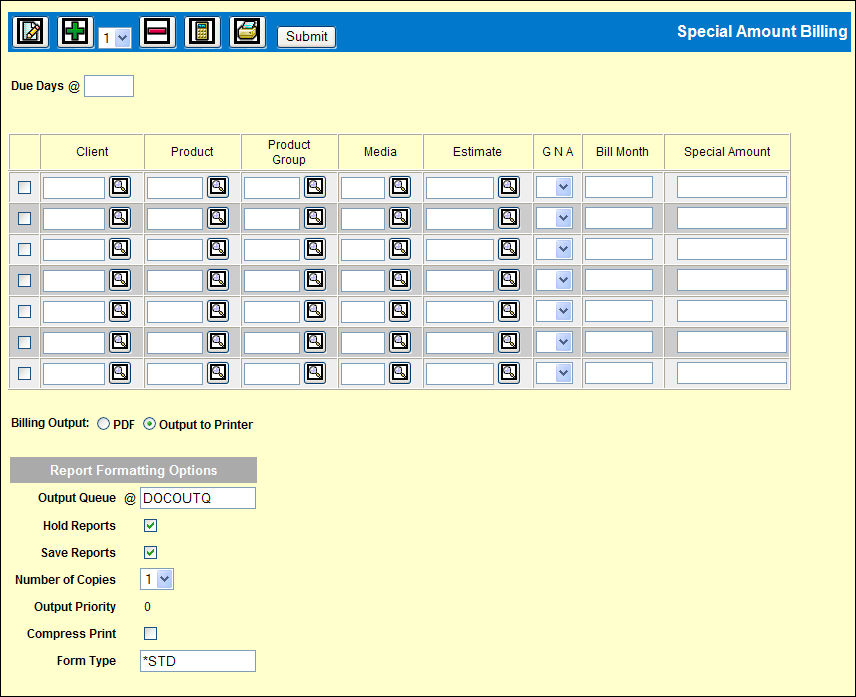Open G N A dropdown in seventh row

[x=555, y=373]
